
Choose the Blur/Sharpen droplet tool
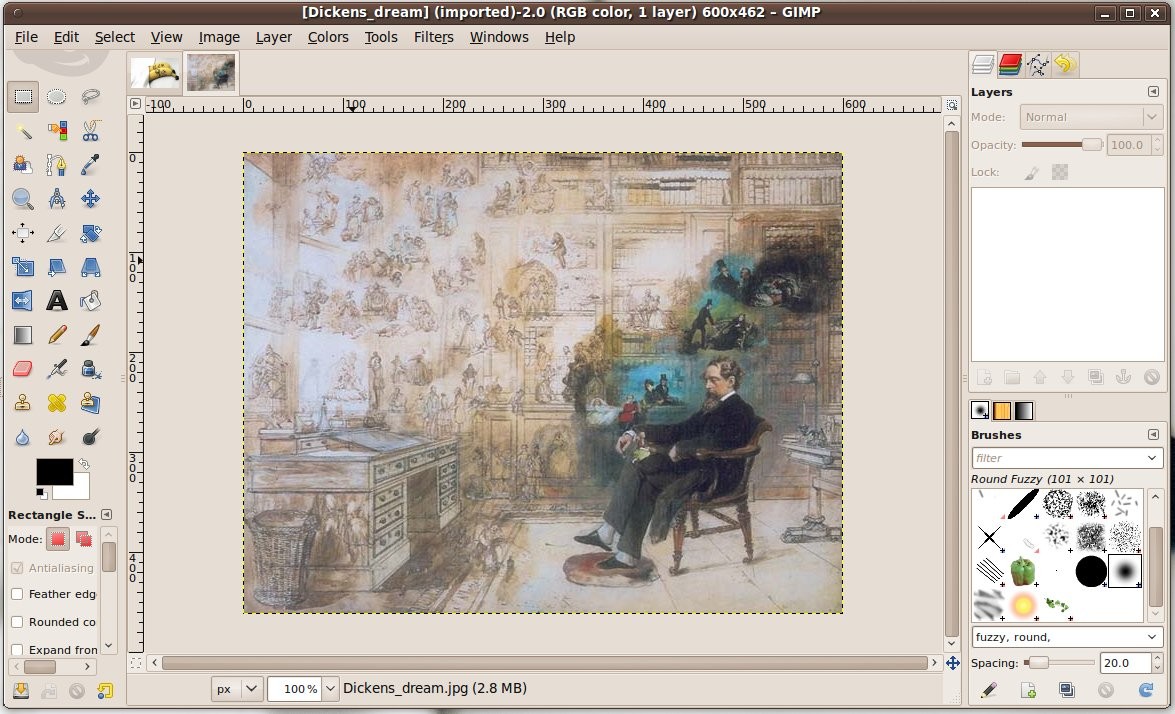(22, 437)
